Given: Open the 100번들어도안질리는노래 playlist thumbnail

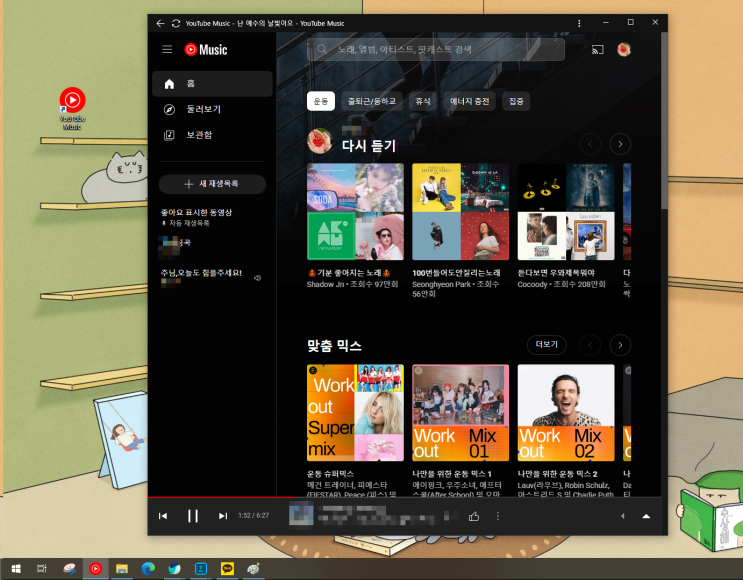Looking at the screenshot, I should pyautogui.click(x=461, y=212).
